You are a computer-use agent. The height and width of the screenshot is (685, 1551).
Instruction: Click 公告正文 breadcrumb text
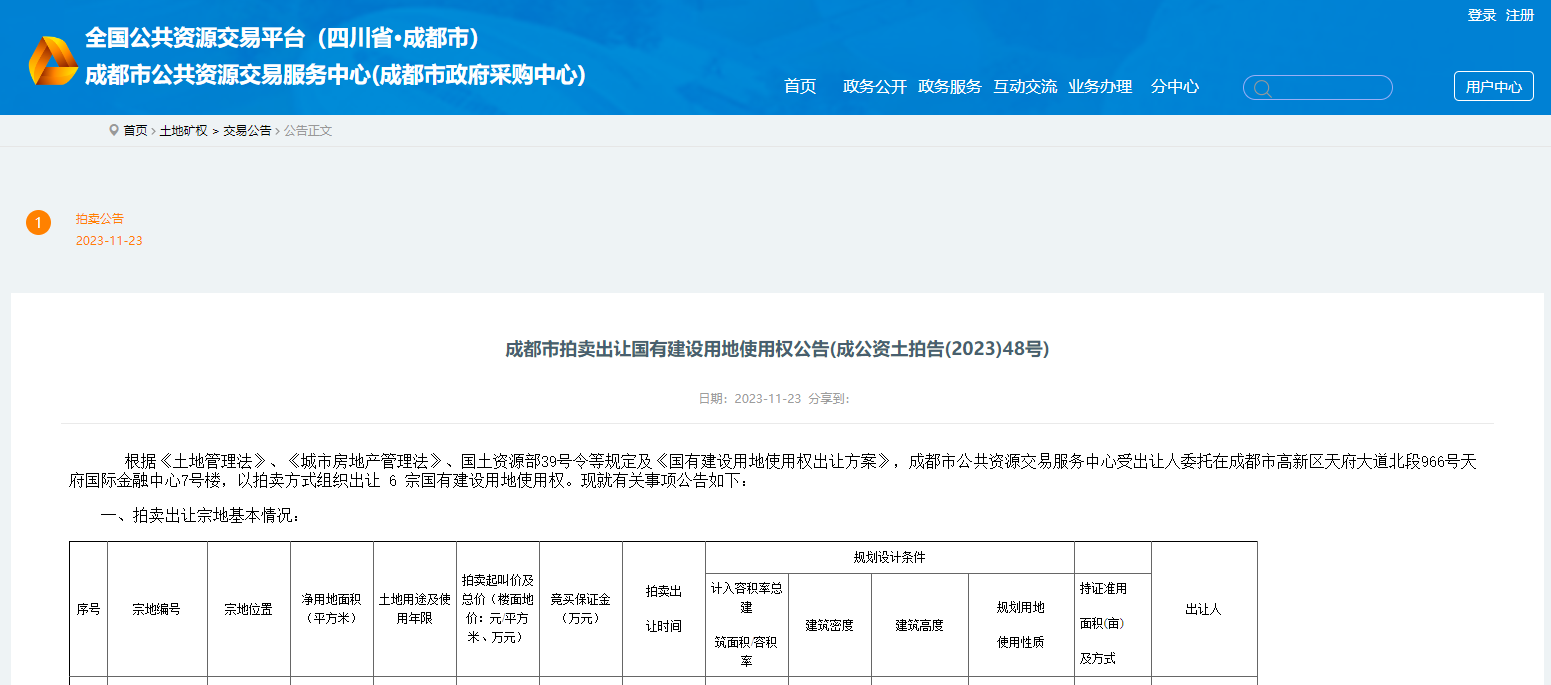(308, 131)
